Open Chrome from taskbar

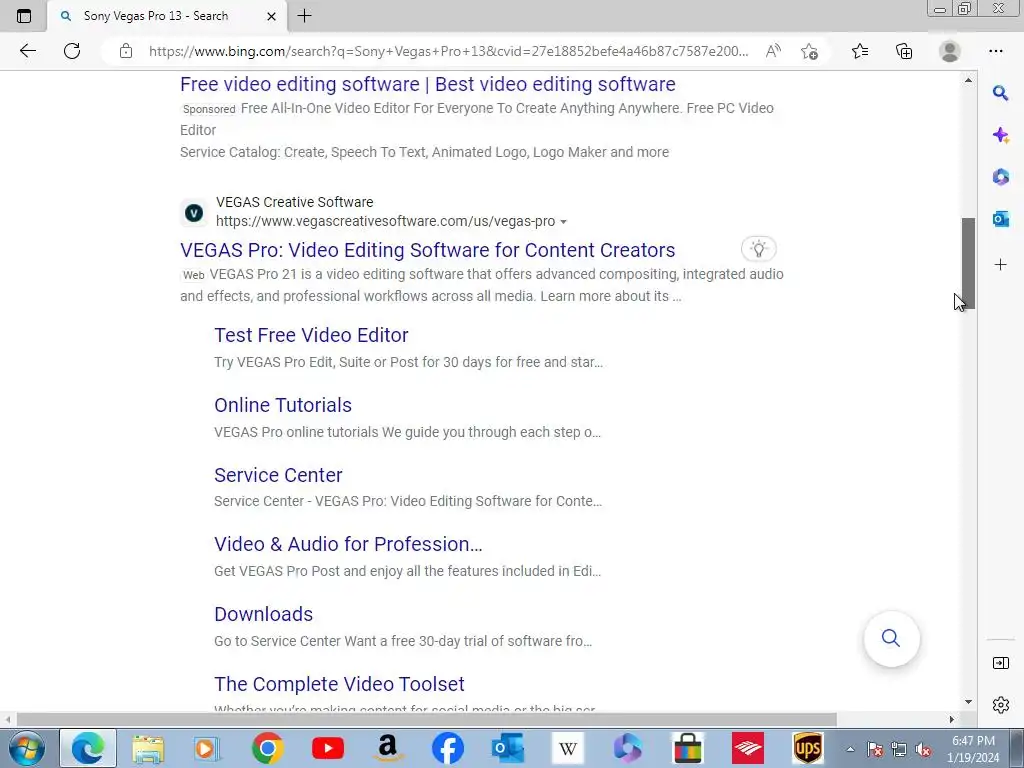(x=267, y=748)
